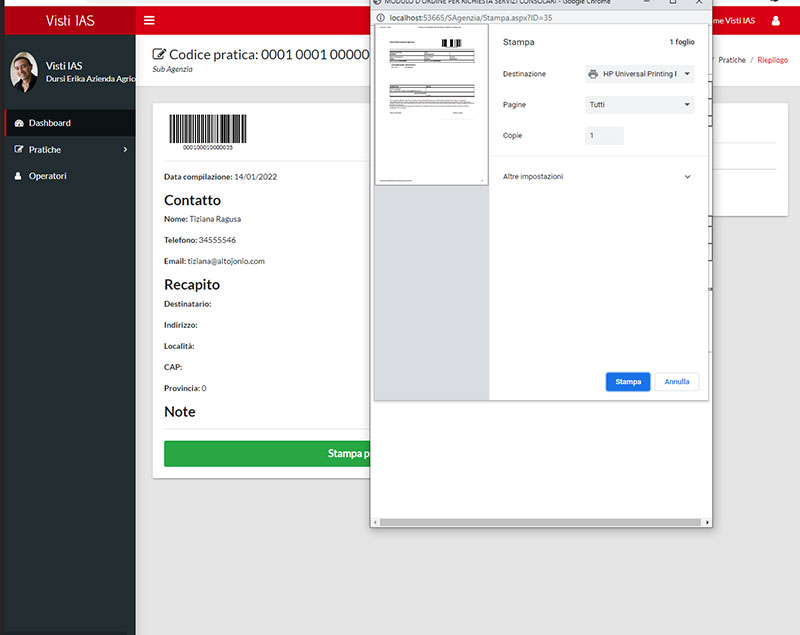Viewport: 800px width, 635px height.
Task: Open Pratiche in the sidebar menu
Action: pyautogui.click(x=70, y=149)
